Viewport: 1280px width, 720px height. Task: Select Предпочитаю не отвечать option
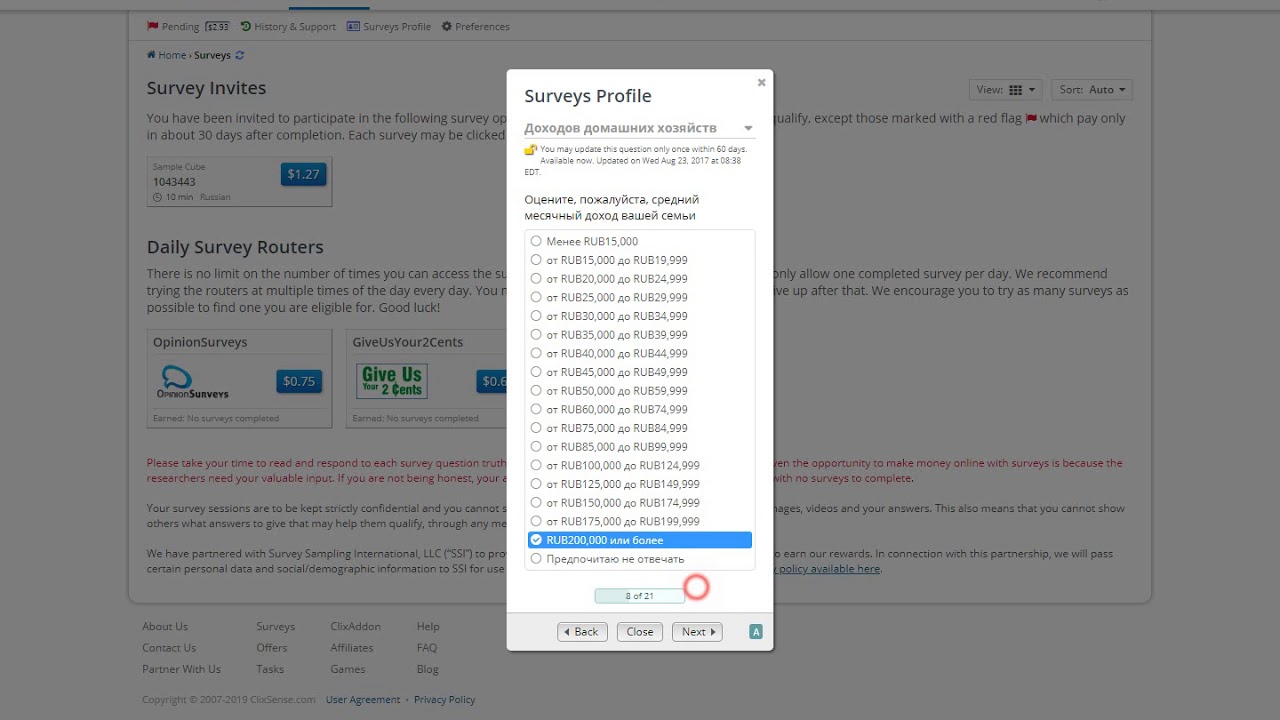click(640, 559)
